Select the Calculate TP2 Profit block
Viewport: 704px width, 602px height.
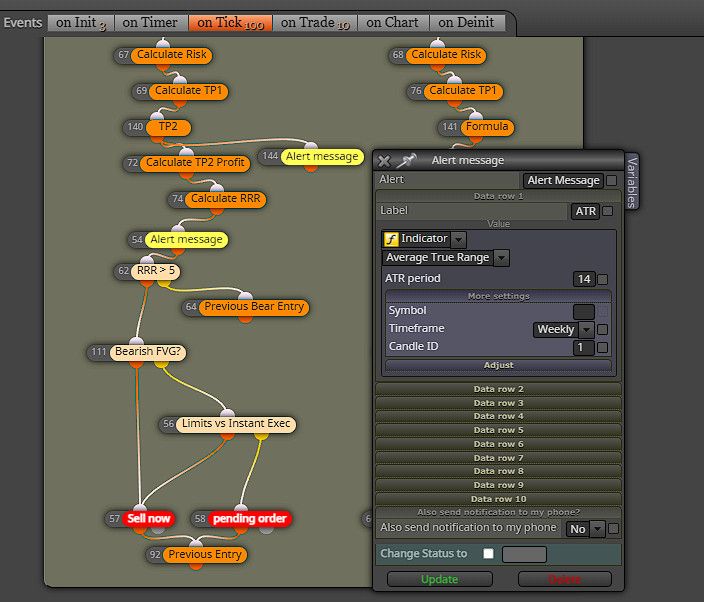pyautogui.click(x=195, y=163)
